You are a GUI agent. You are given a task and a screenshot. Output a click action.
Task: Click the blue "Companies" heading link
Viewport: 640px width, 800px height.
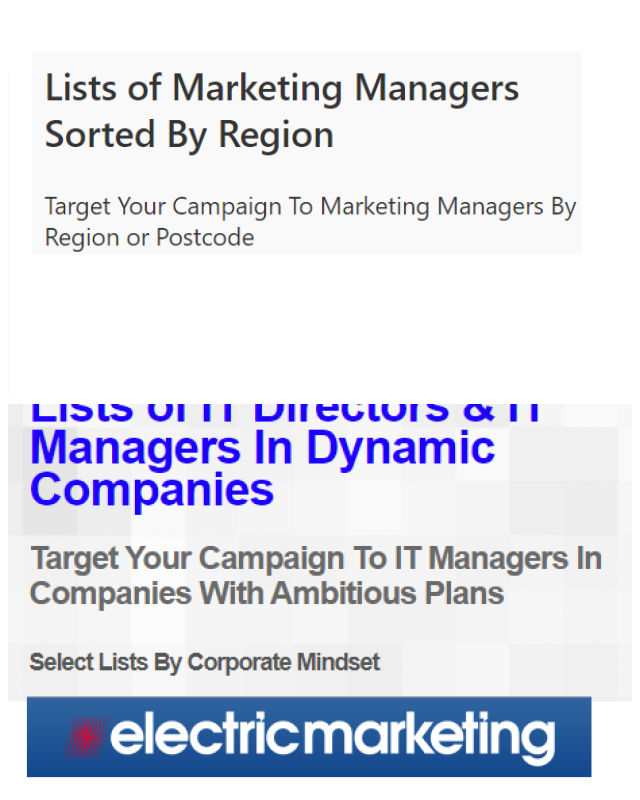coord(152,489)
